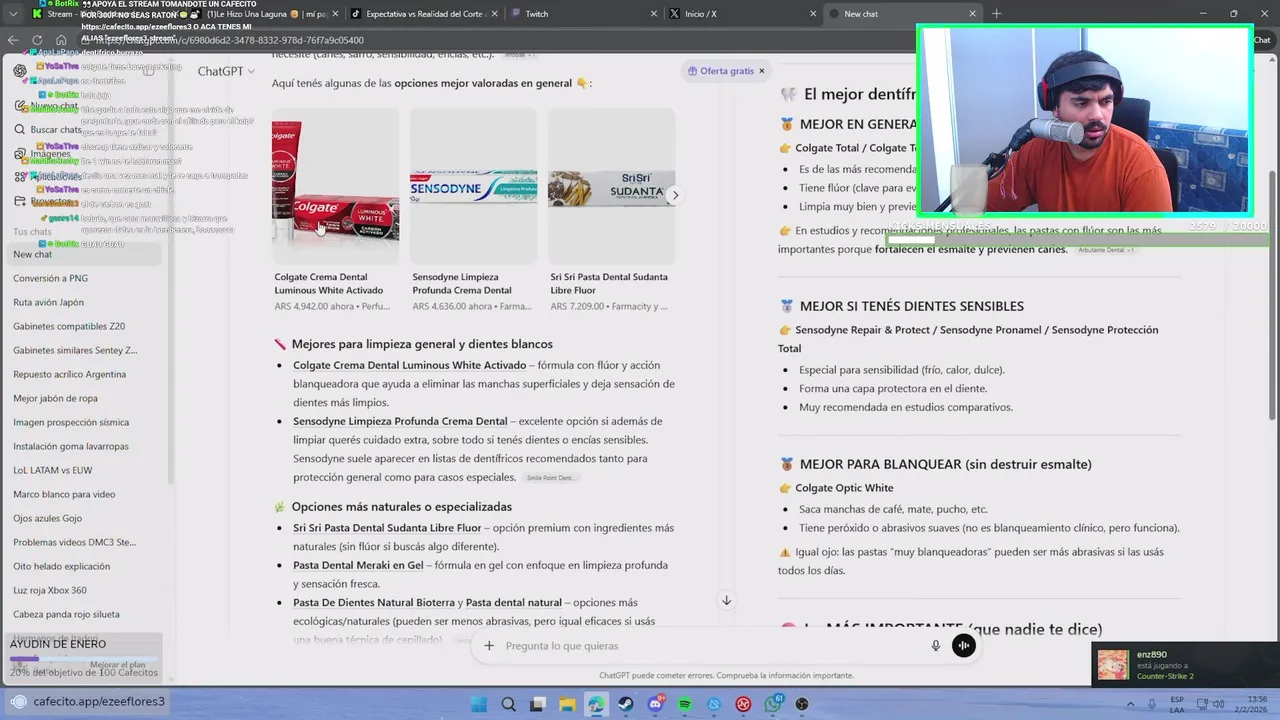Open a new browser tab

coord(996,14)
